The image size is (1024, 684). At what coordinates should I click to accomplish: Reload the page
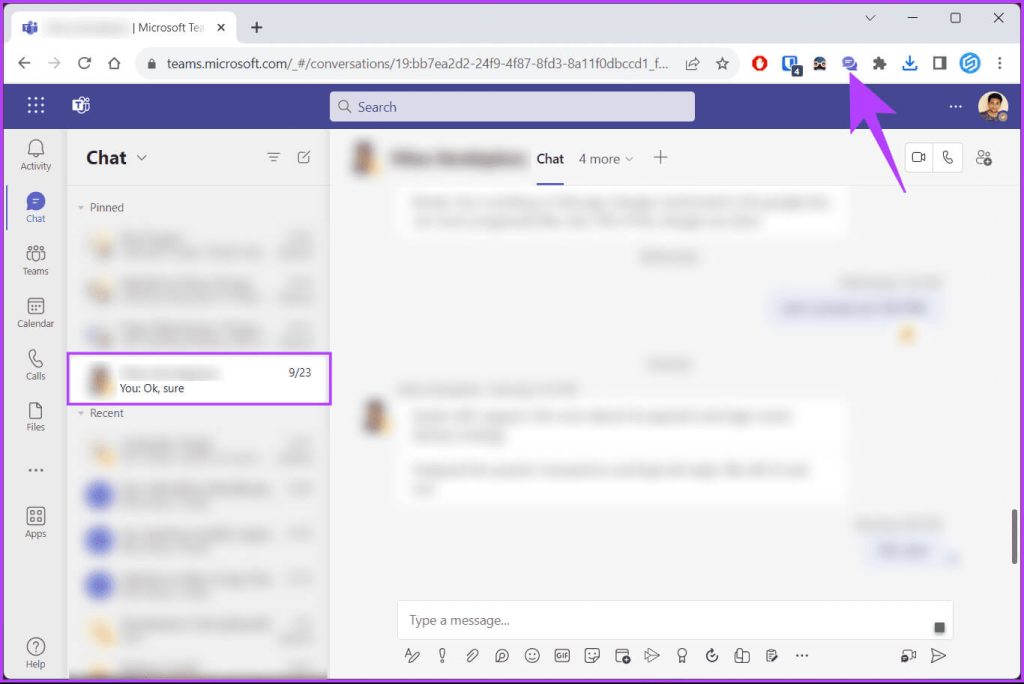[84, 63]
